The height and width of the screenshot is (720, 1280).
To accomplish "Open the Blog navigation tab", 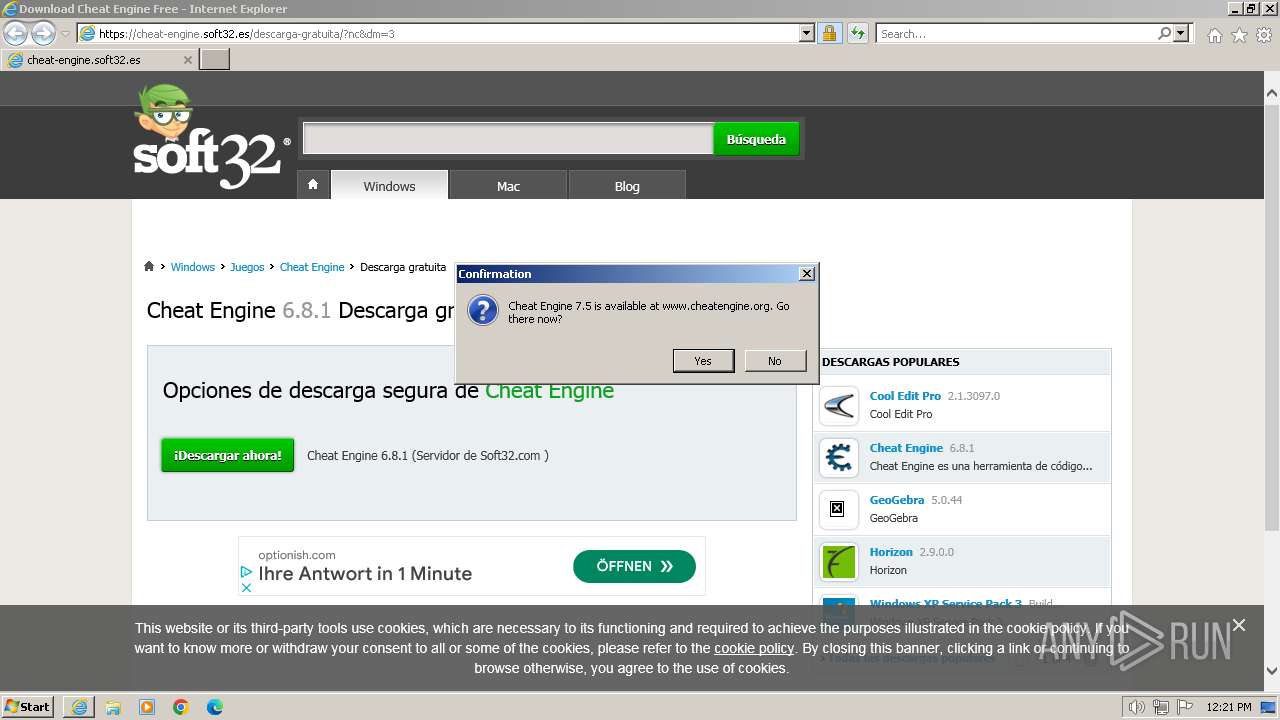I will click(627, 186).
